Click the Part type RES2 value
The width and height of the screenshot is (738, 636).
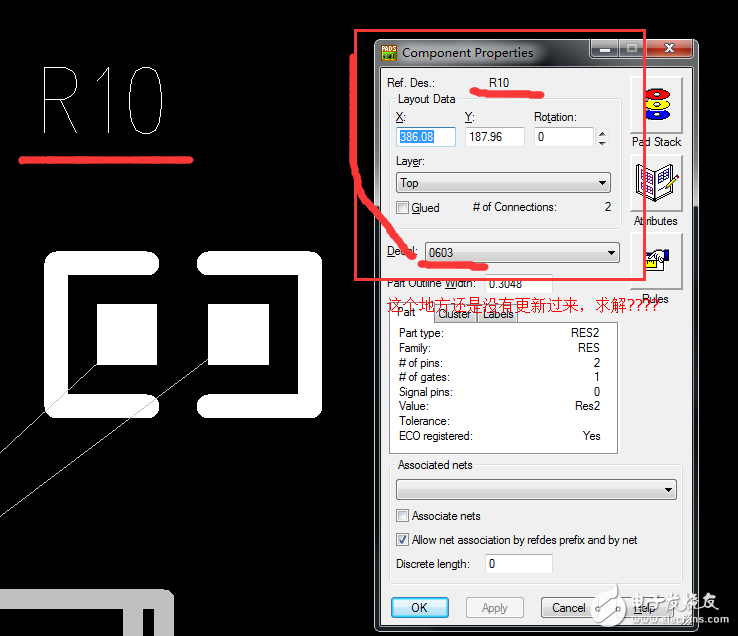pos(585,333)
